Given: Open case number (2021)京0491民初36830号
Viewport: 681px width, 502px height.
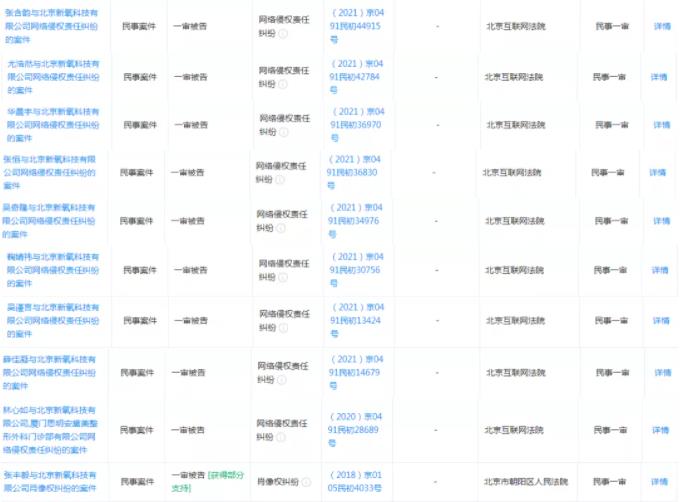Looking at the screenshot, I should 353,172.
